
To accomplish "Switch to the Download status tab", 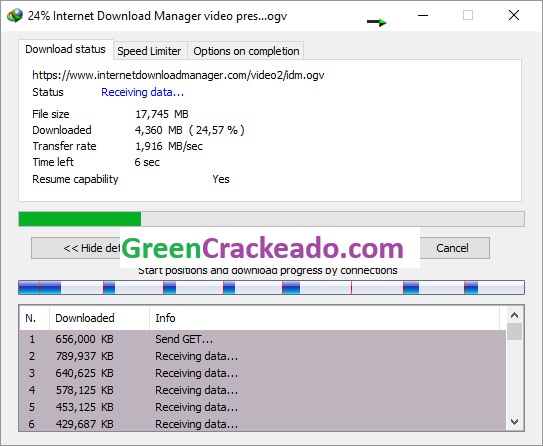I will 65,49.
